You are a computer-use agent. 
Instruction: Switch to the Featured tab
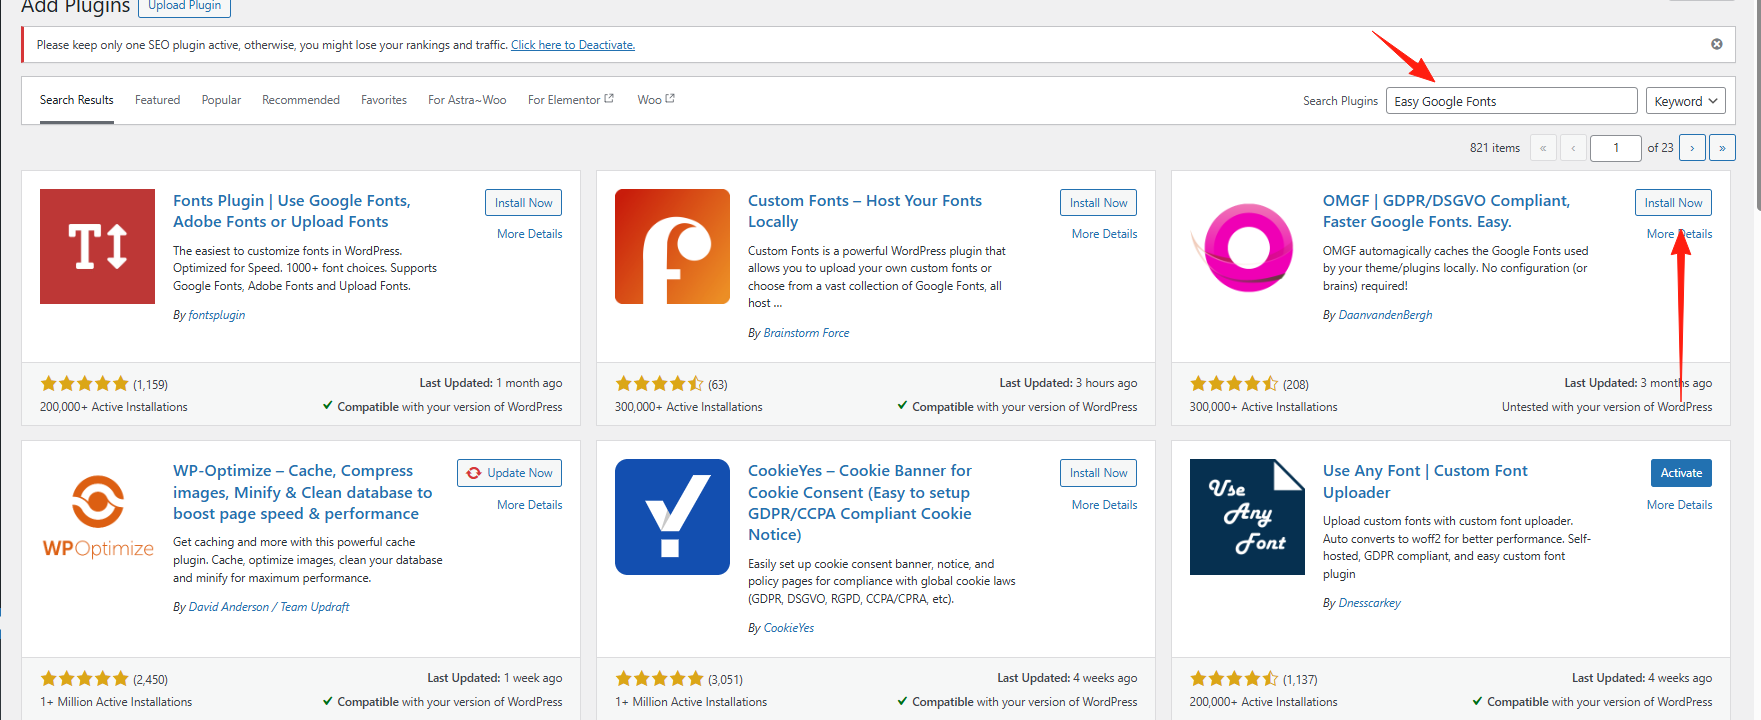click(157, 100)
